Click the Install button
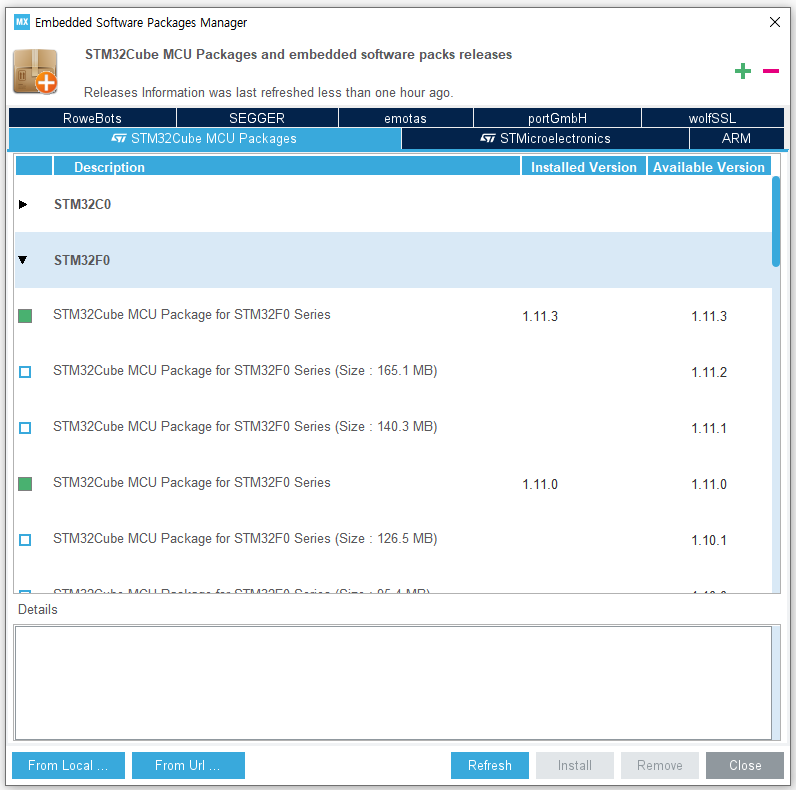Screen dimensions: 796x790 click(575, 765)
